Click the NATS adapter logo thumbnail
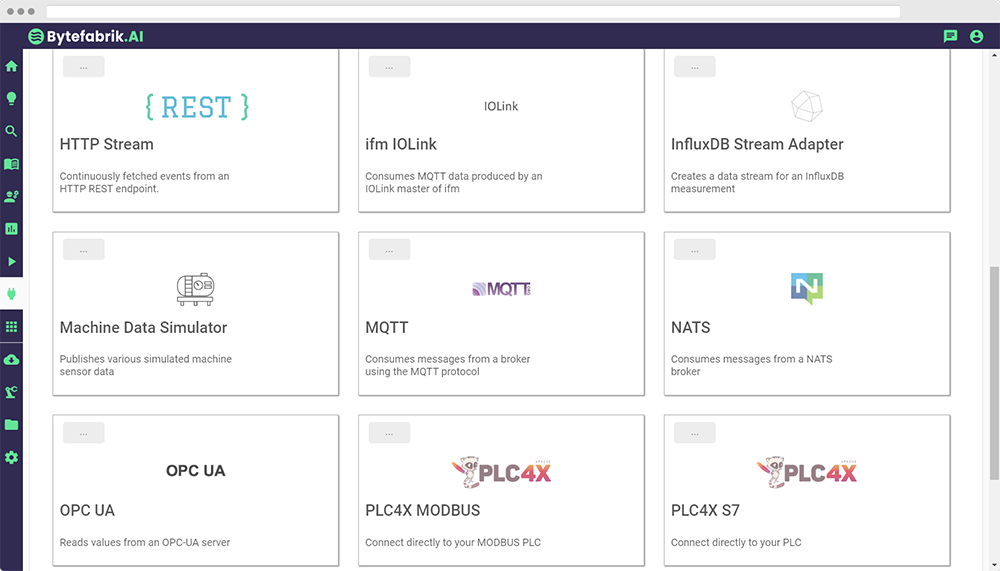This screenshot has height=571, width=1000. (x=806, y=288)
